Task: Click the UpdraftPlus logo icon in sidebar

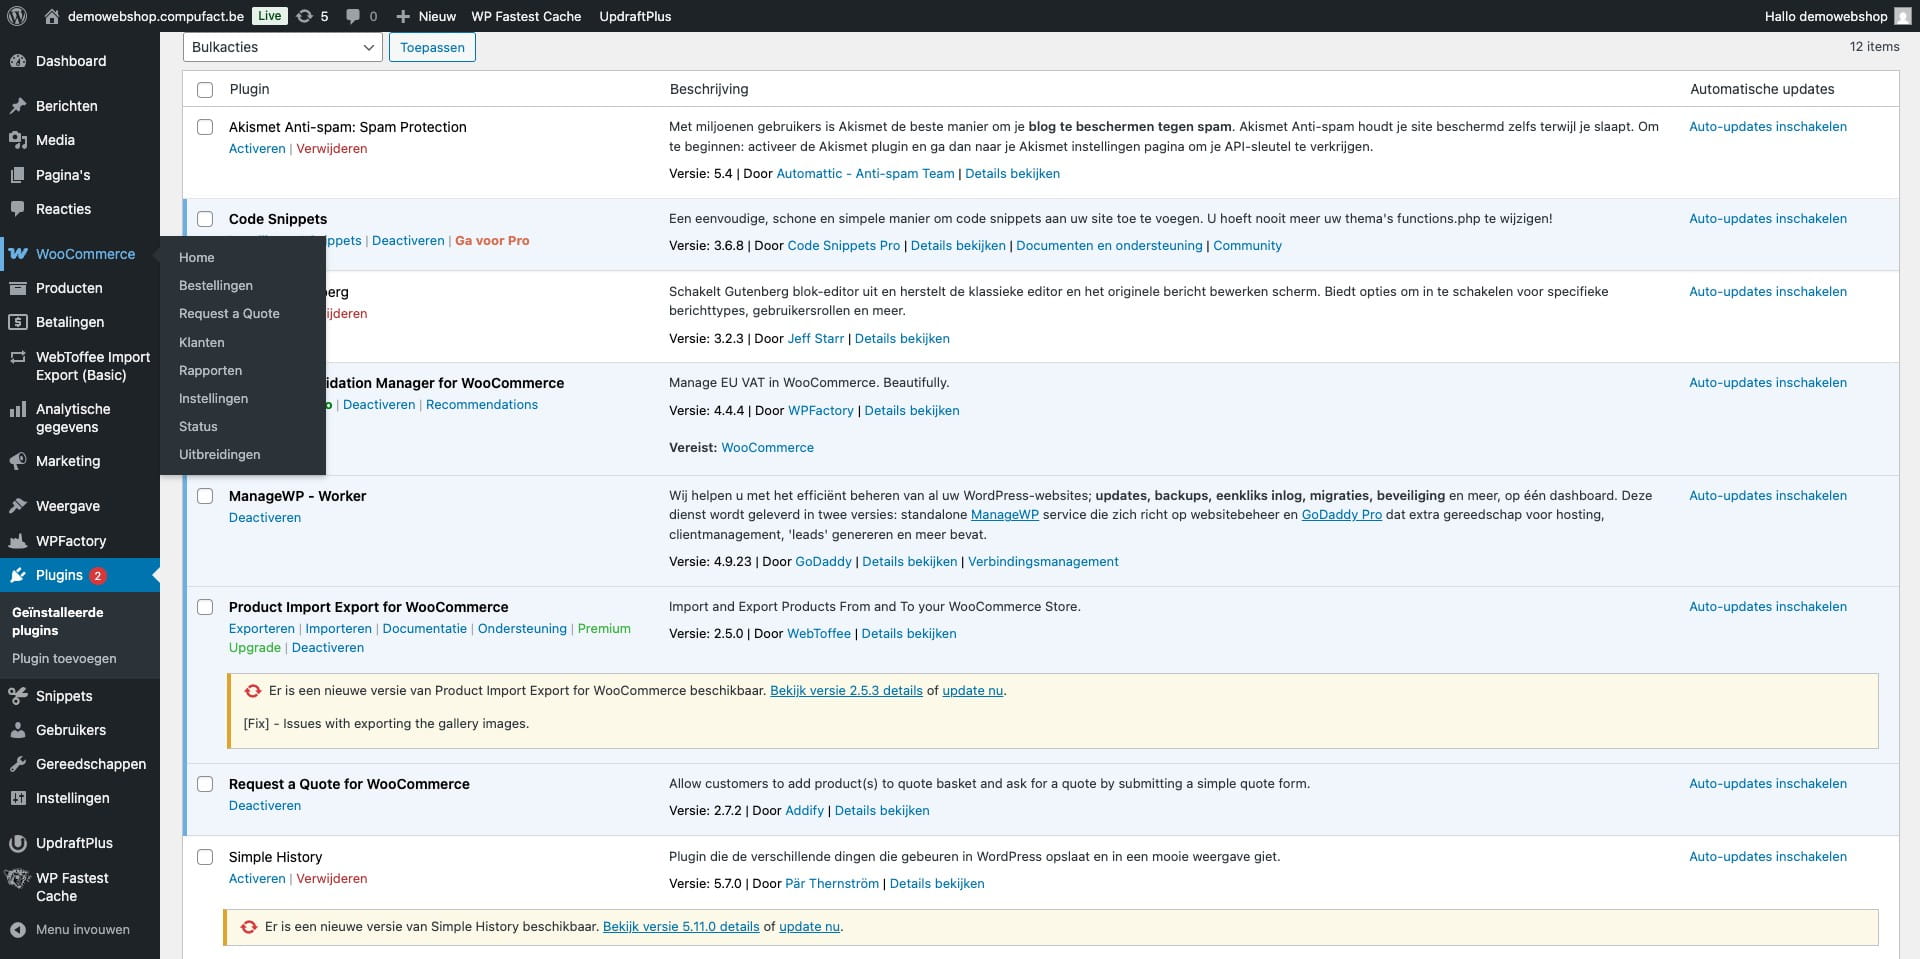Action: 18,843
